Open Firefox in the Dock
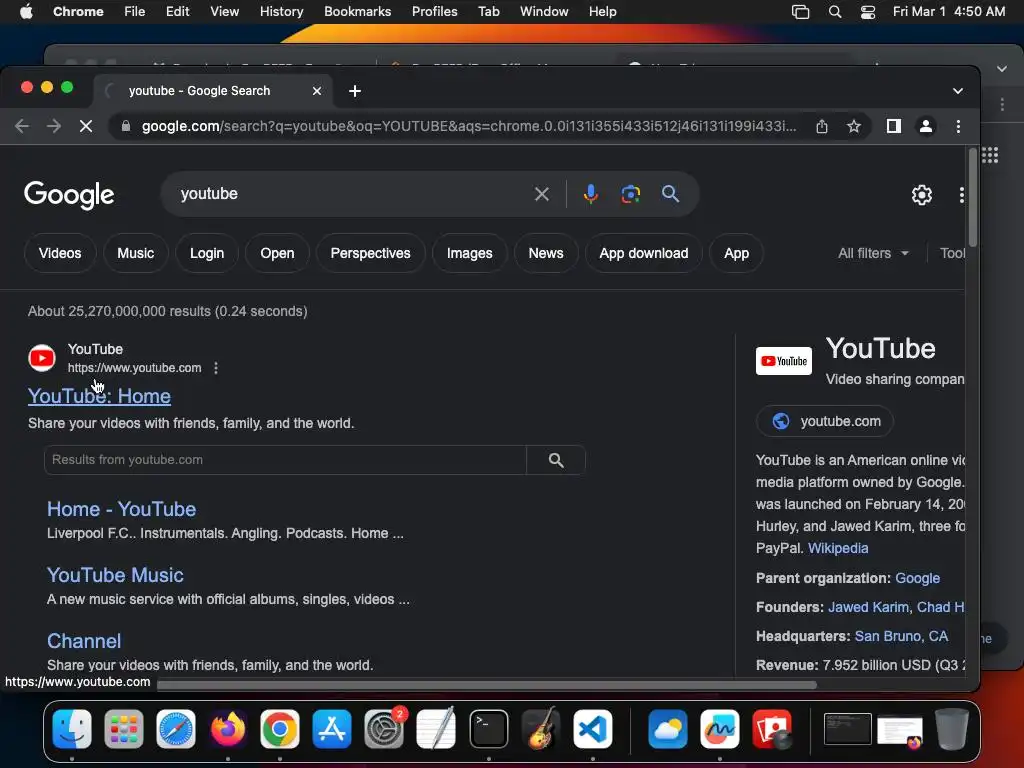This screenshot has height=768, width=1024. pyautogui.click(x=228, y=729)
